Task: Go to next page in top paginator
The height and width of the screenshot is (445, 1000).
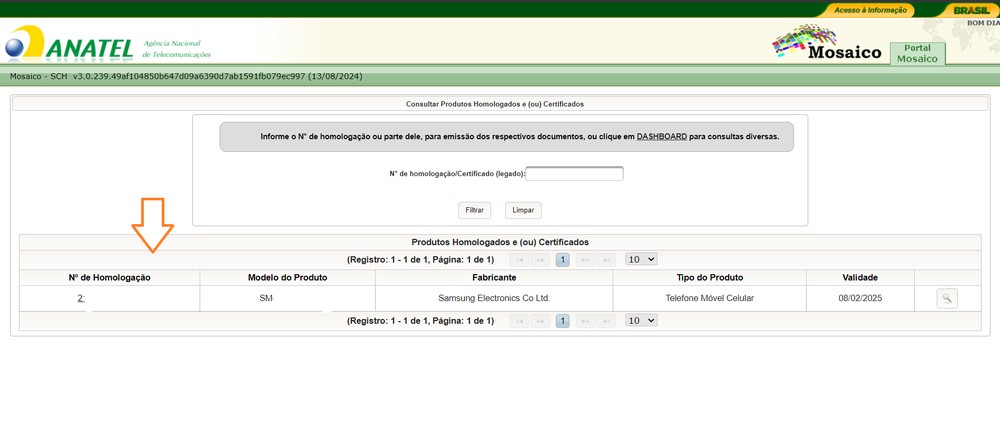Action: point(585,259)
